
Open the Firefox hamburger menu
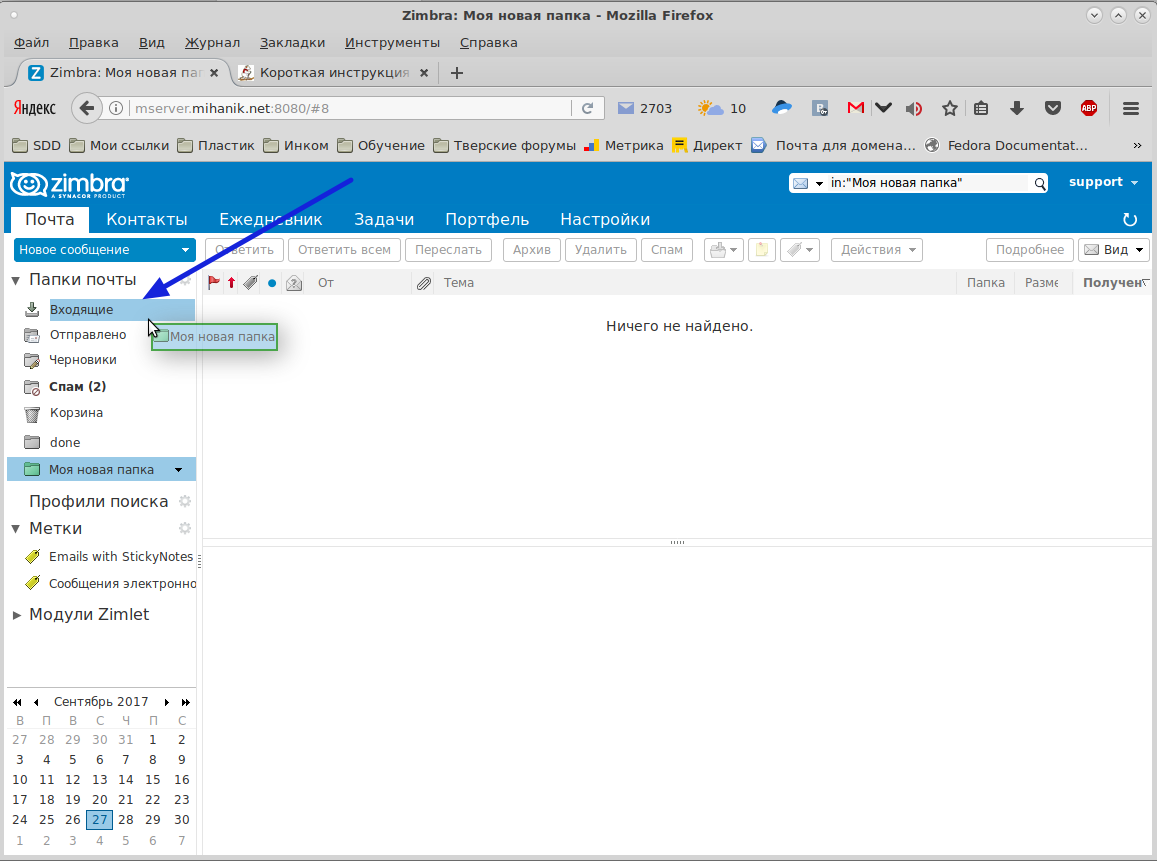[x=1130, y=108]
